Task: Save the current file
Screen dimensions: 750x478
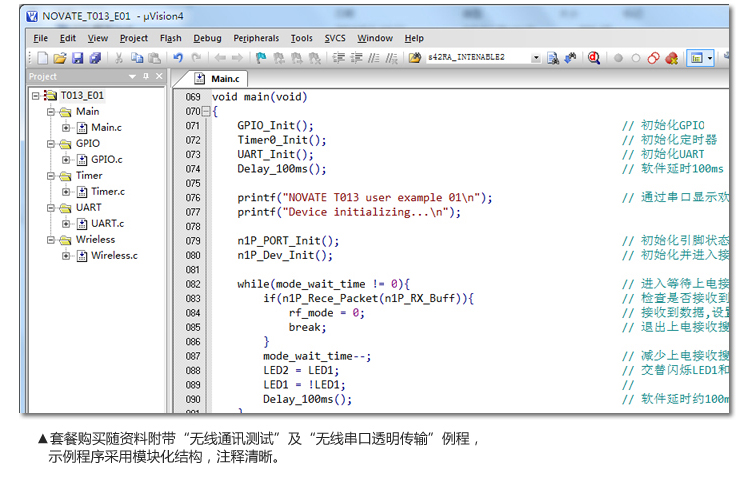Action: pos(77,58)
